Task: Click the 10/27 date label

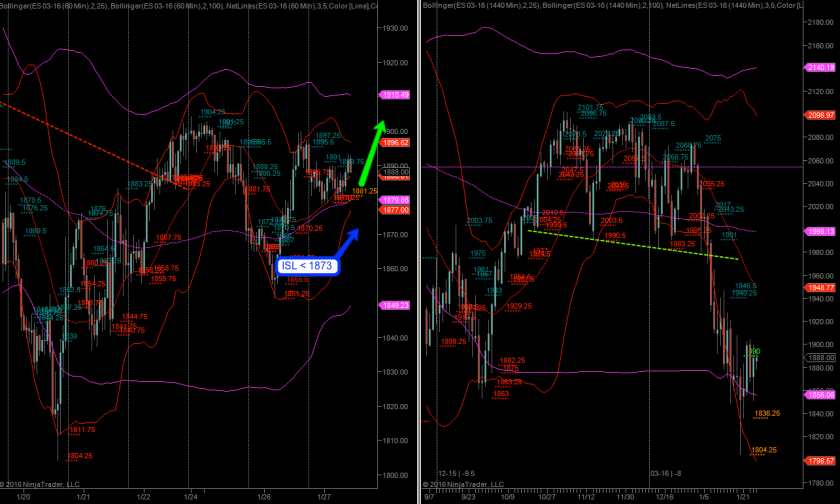Action: tap(547, 497)
